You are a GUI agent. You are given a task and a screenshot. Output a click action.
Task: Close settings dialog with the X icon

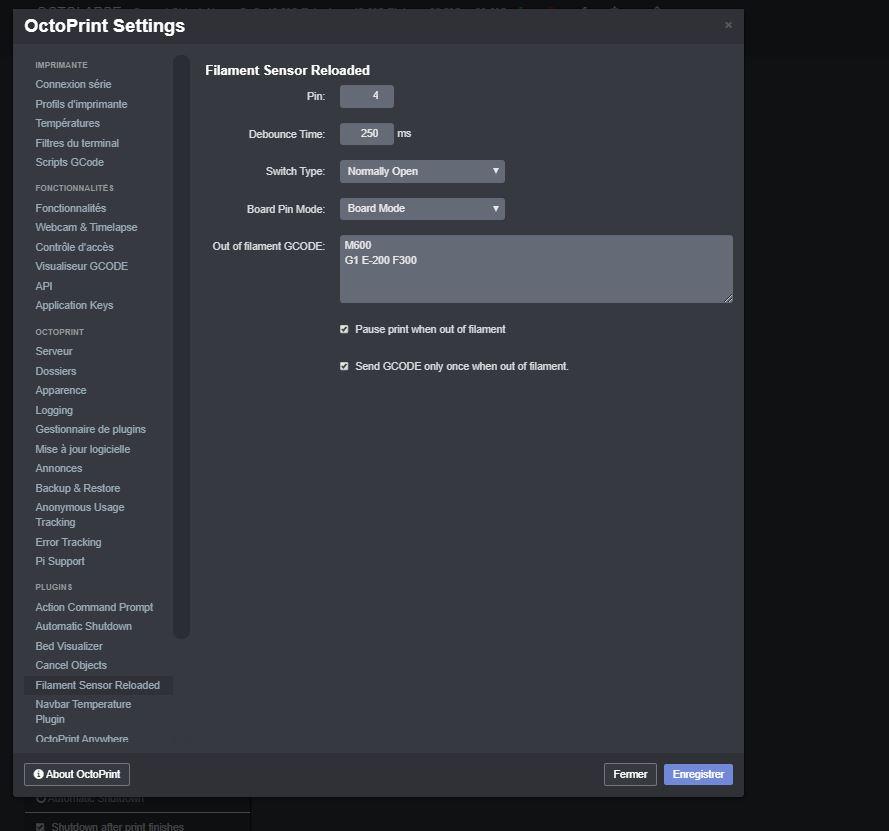728,25
